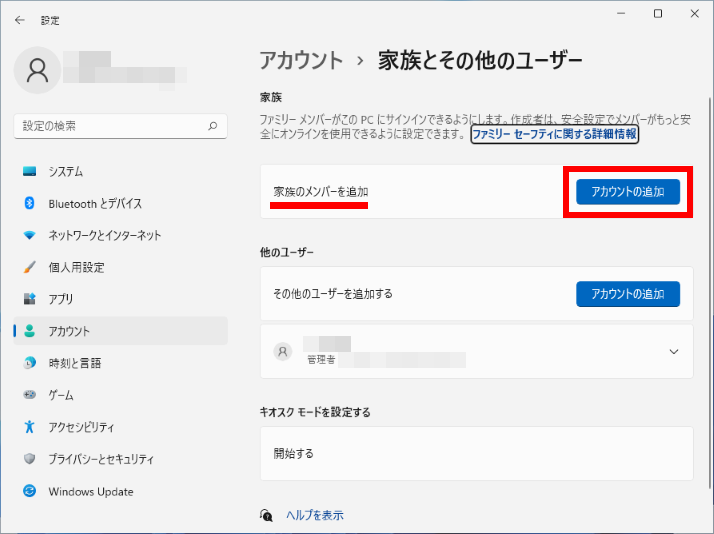The height and width of the screenshot is (534, 714).
Task: Click the その他のユーザーを追加する text
Action: 333,294
